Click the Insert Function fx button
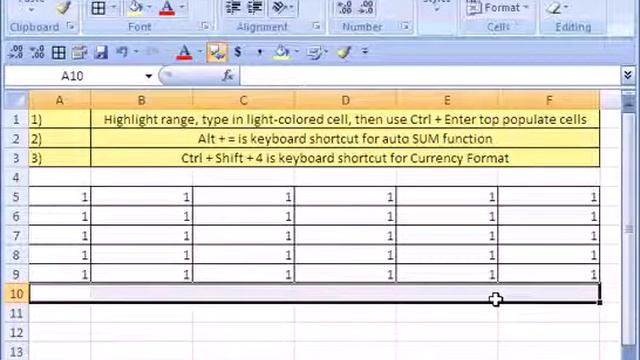The image size is (640, 360). pos(228,76)
